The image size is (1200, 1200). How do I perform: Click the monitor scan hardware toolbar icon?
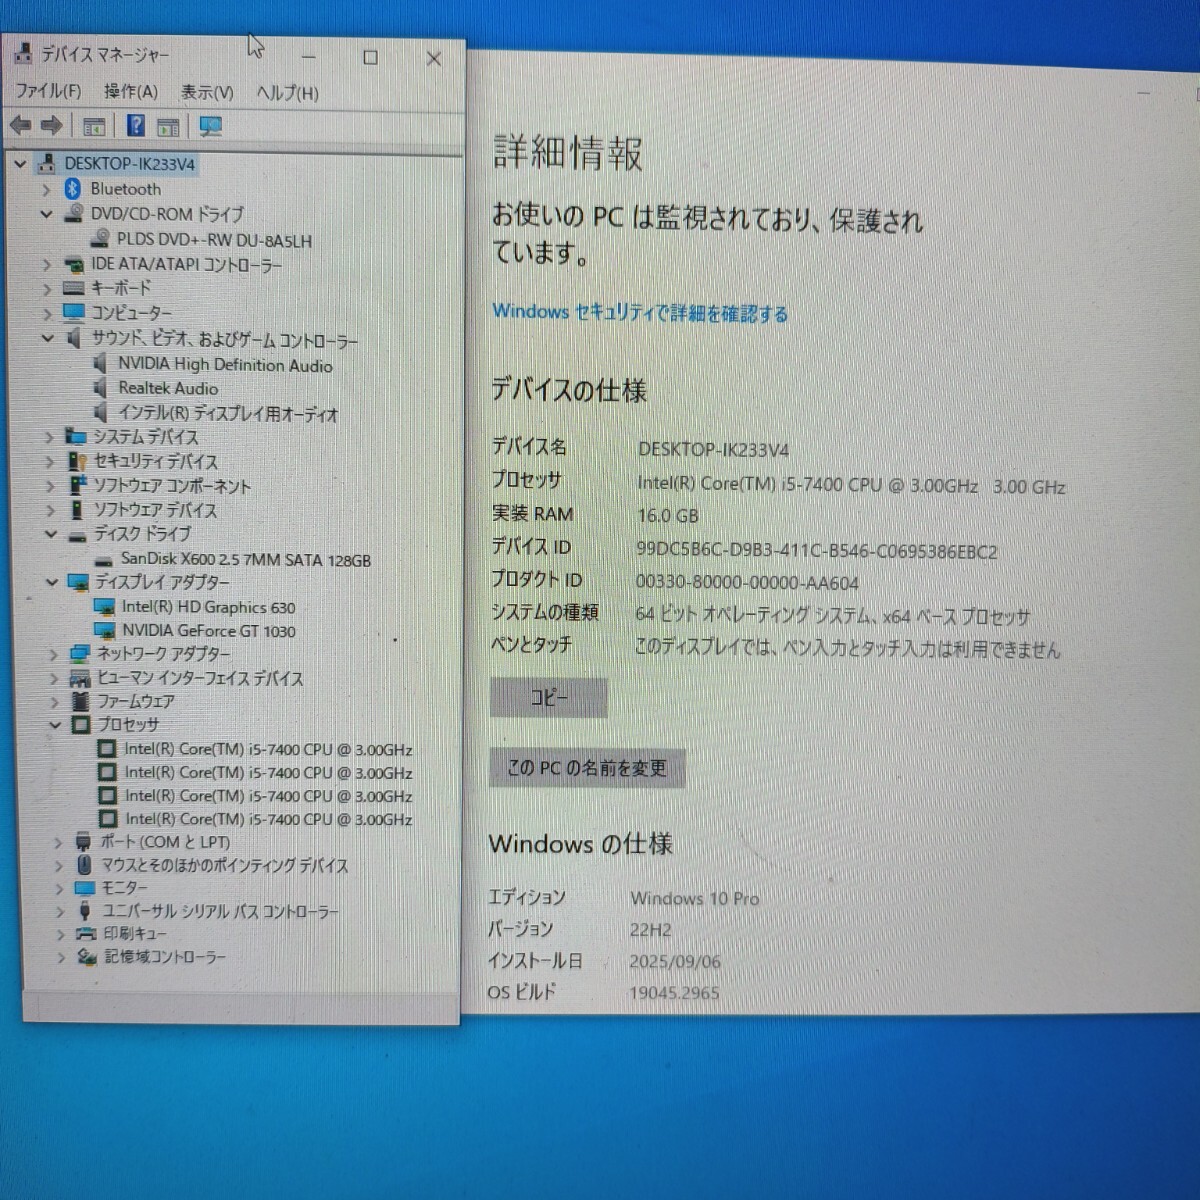point(210,126)
